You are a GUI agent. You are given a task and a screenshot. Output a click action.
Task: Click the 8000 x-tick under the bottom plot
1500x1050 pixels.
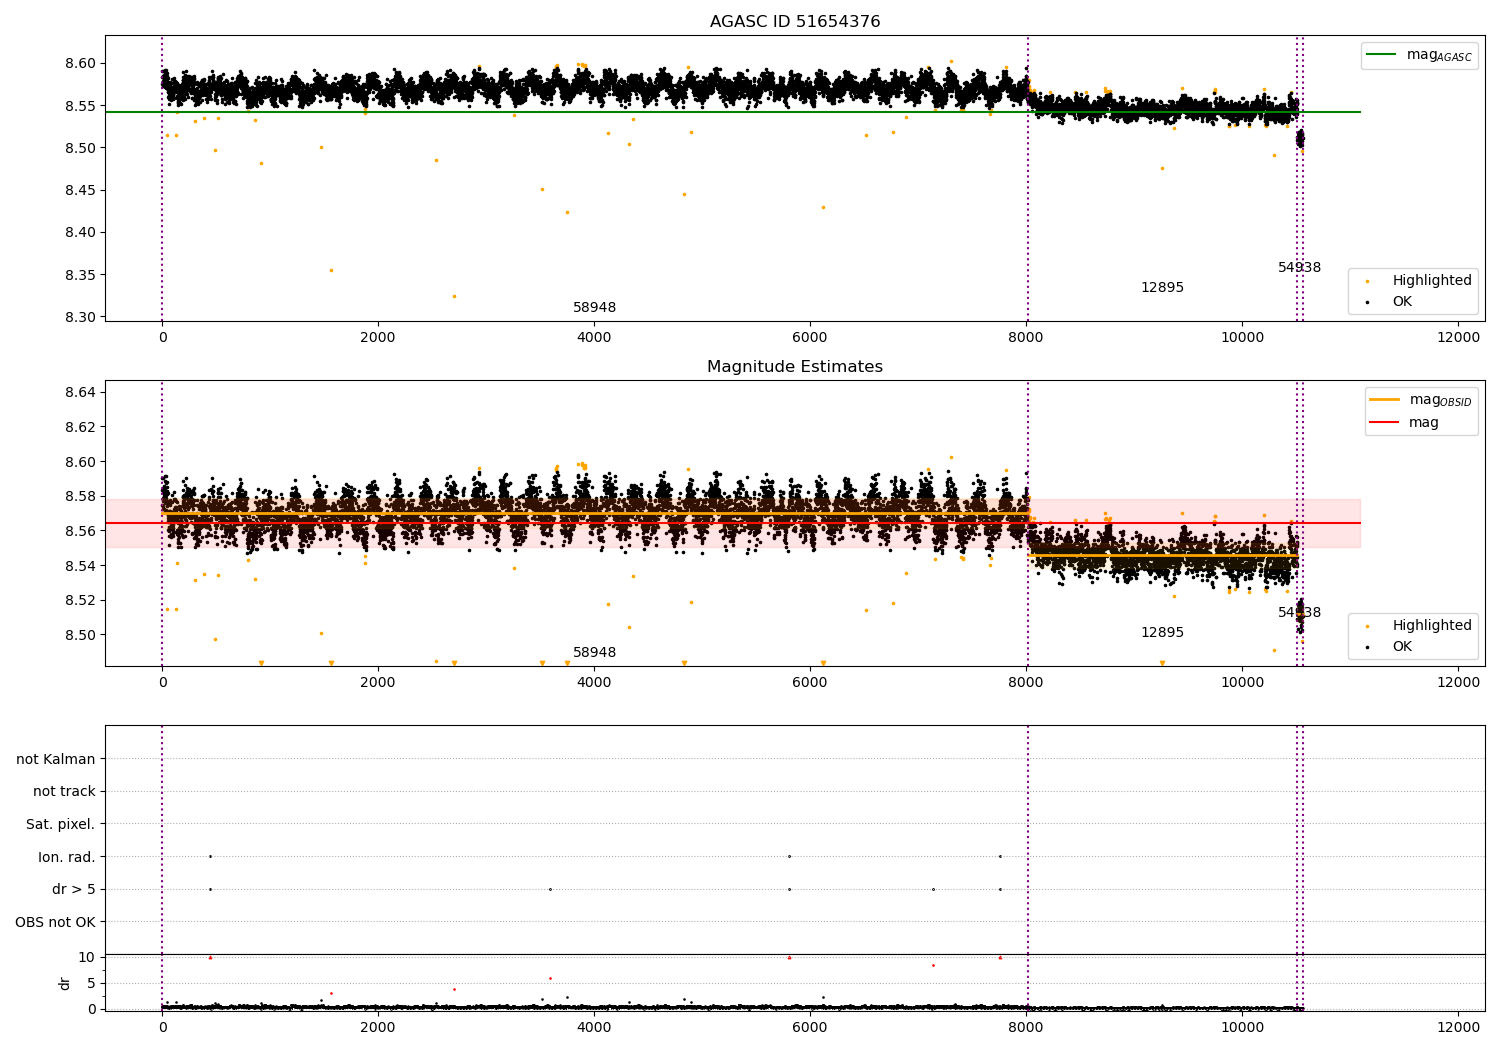1026,1027
